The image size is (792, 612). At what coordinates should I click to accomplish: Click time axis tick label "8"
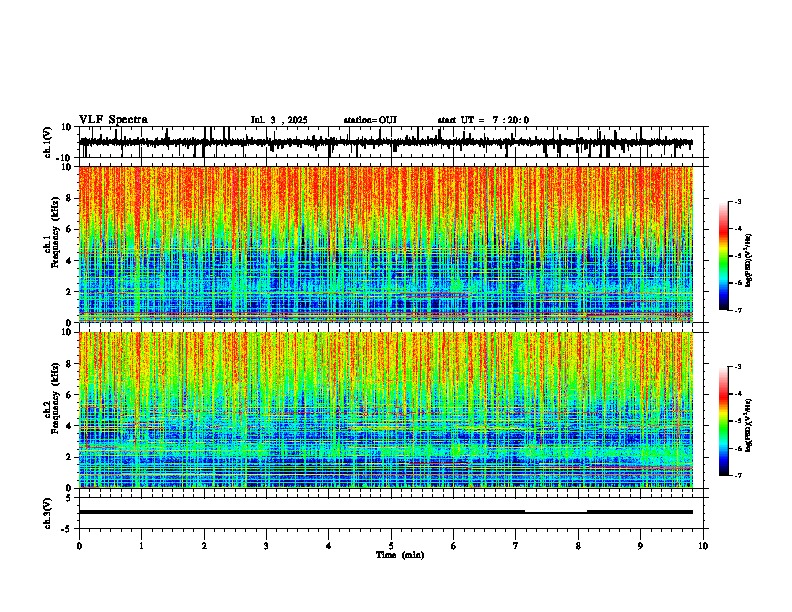[x=578, y=546]
